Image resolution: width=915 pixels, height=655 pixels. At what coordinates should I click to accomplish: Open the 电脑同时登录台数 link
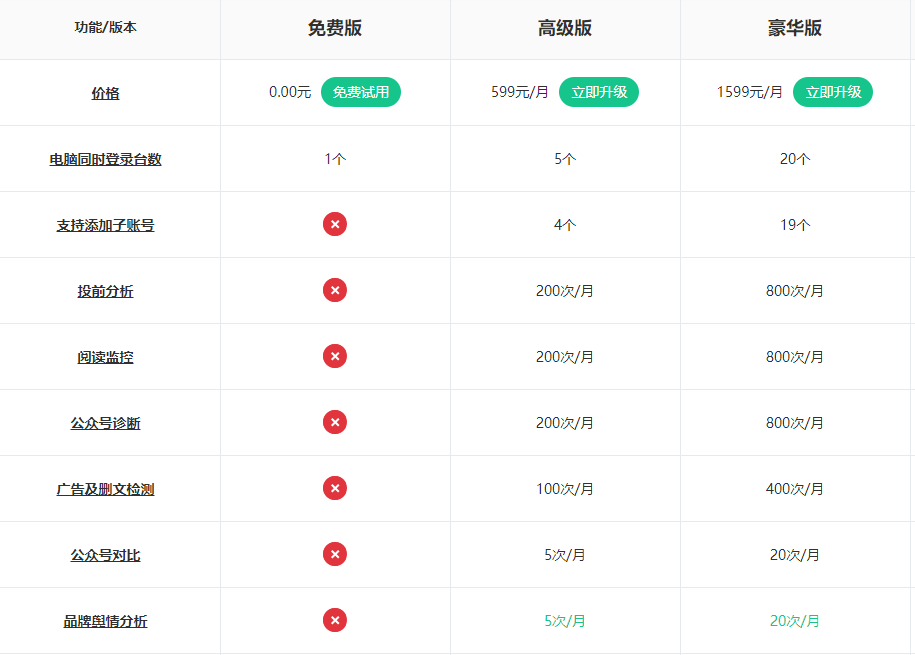pyautogui.click(x=106, y=159)
